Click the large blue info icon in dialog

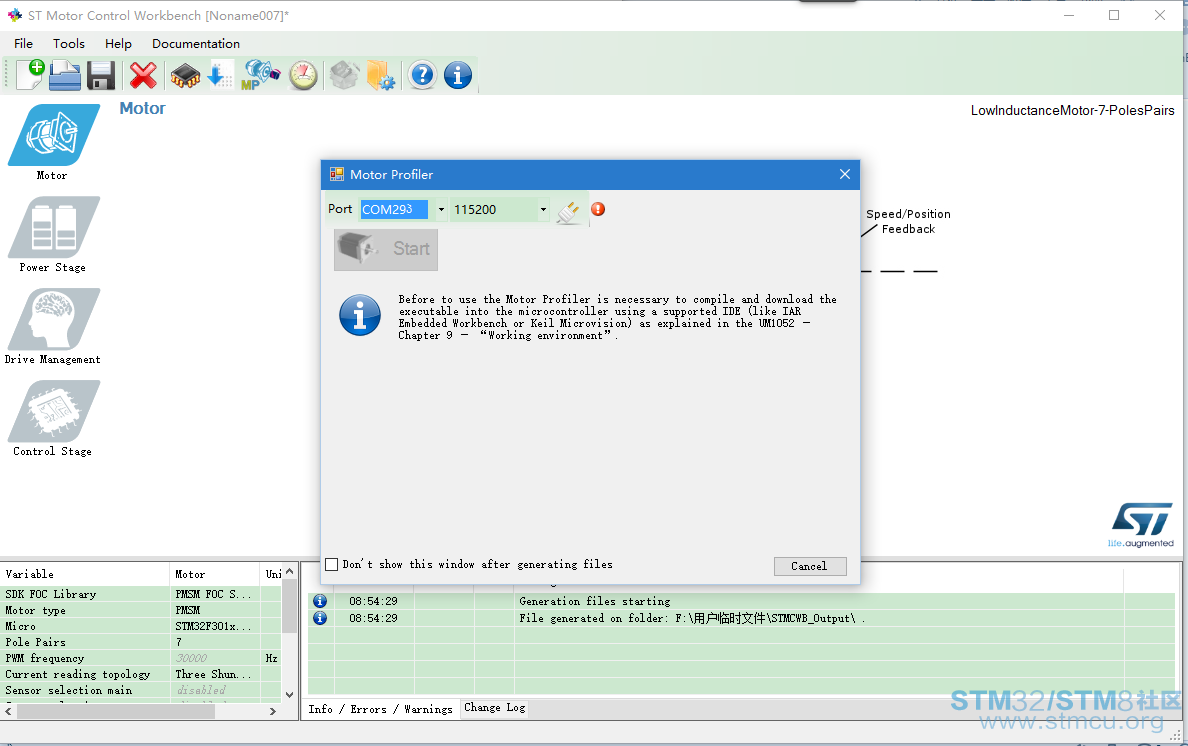(x=360, y=315)
